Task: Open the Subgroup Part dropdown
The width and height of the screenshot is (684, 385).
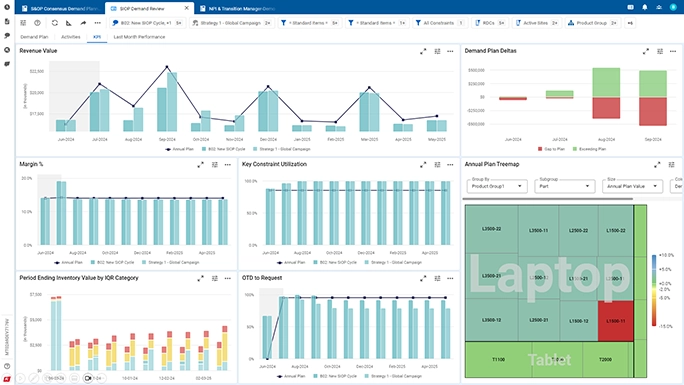Action: (564, 186)
